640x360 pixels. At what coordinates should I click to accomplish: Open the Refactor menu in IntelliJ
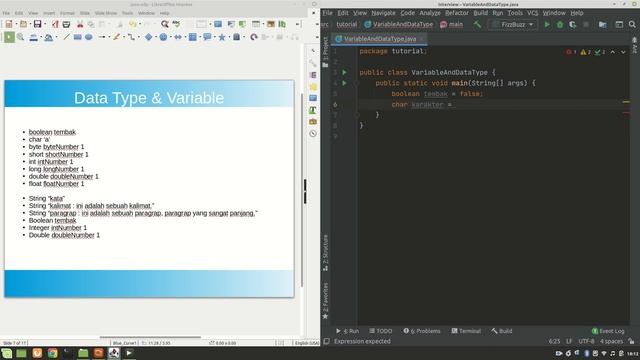coord(457,13)
